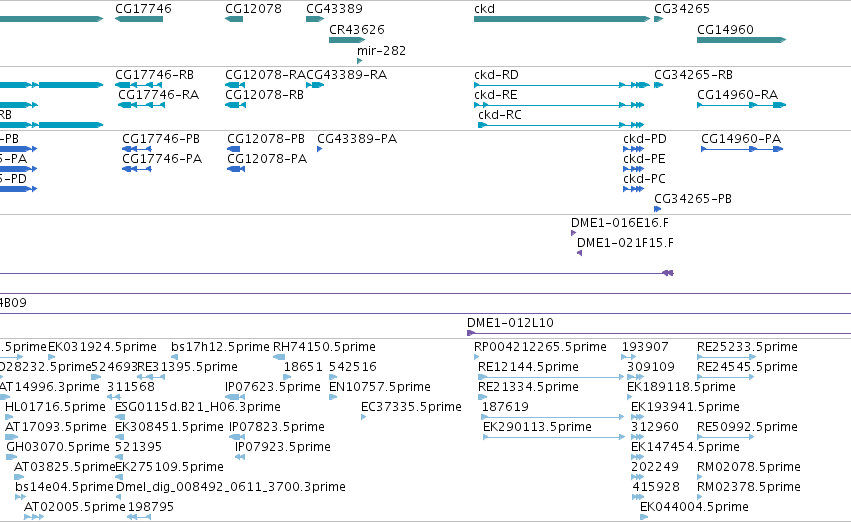The height and width of the screenshot is (522, 851).
Task: Click the CG14960 gene bar
Action: click(741, 40)
